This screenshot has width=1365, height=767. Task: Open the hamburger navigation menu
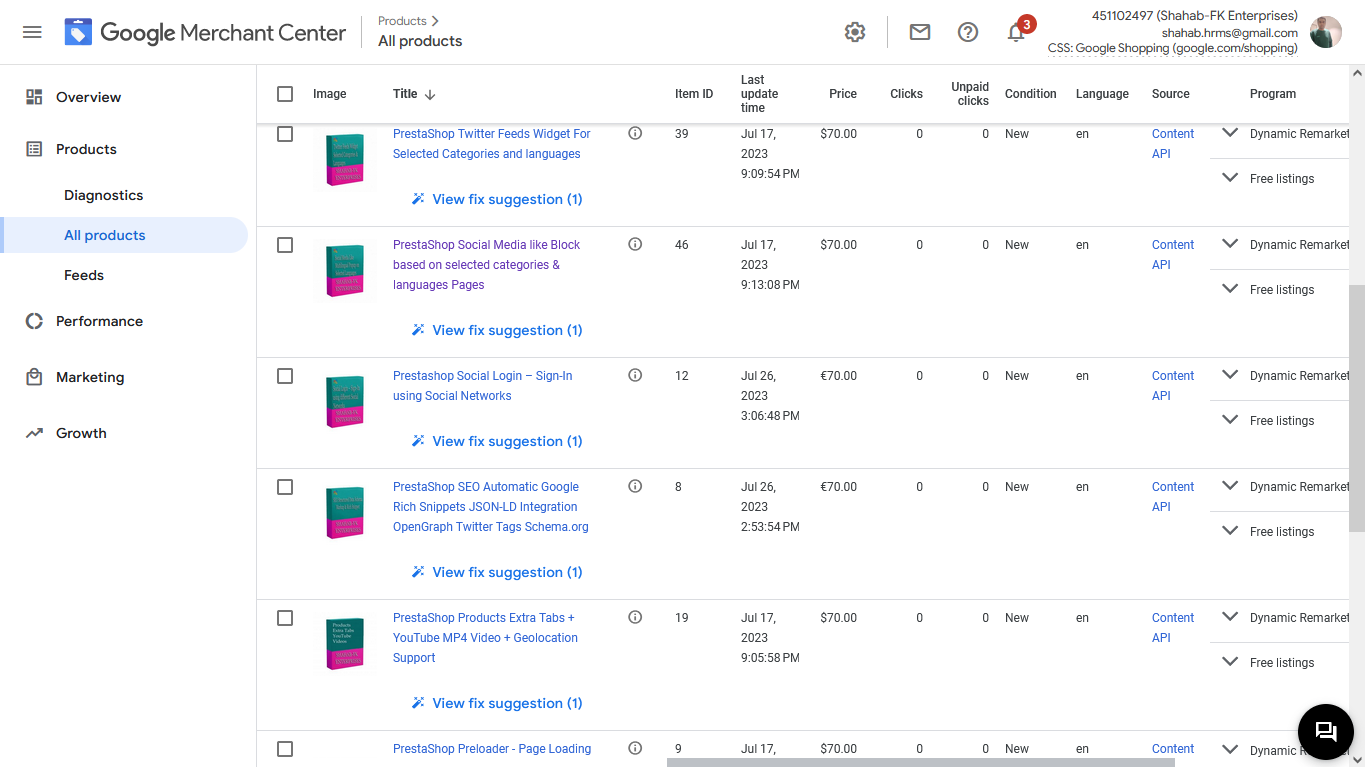click(32, 32)
